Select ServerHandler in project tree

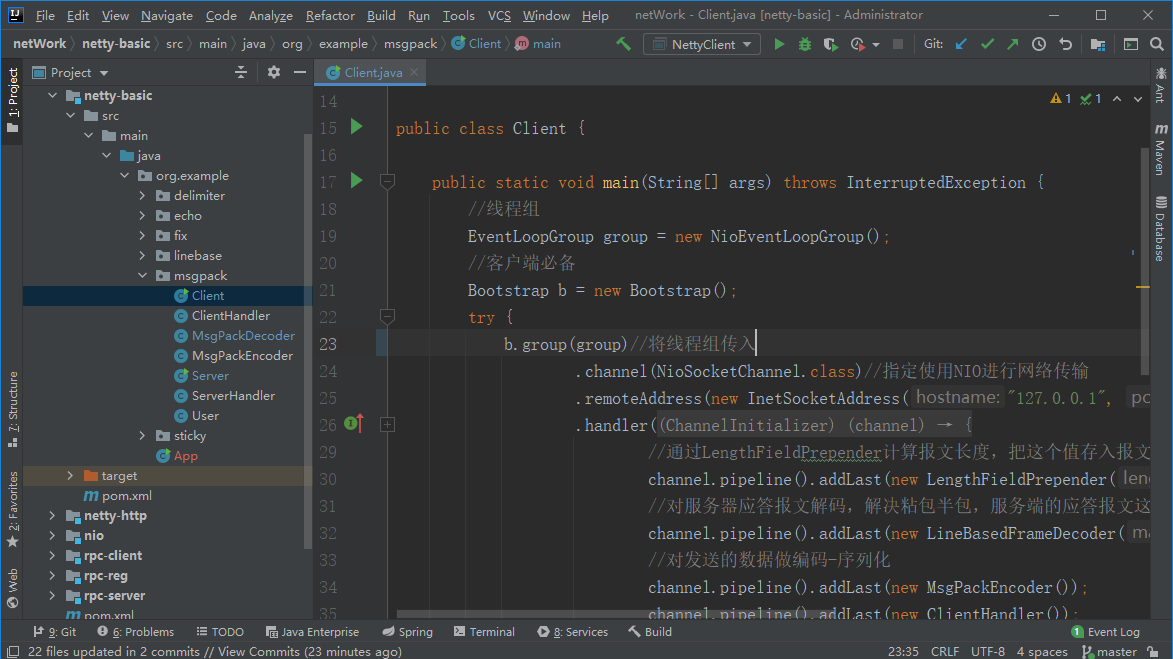tap(233, 395)
